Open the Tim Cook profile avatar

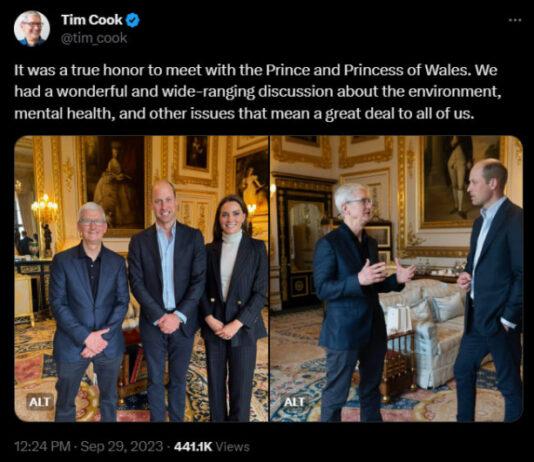pos(32,29)
